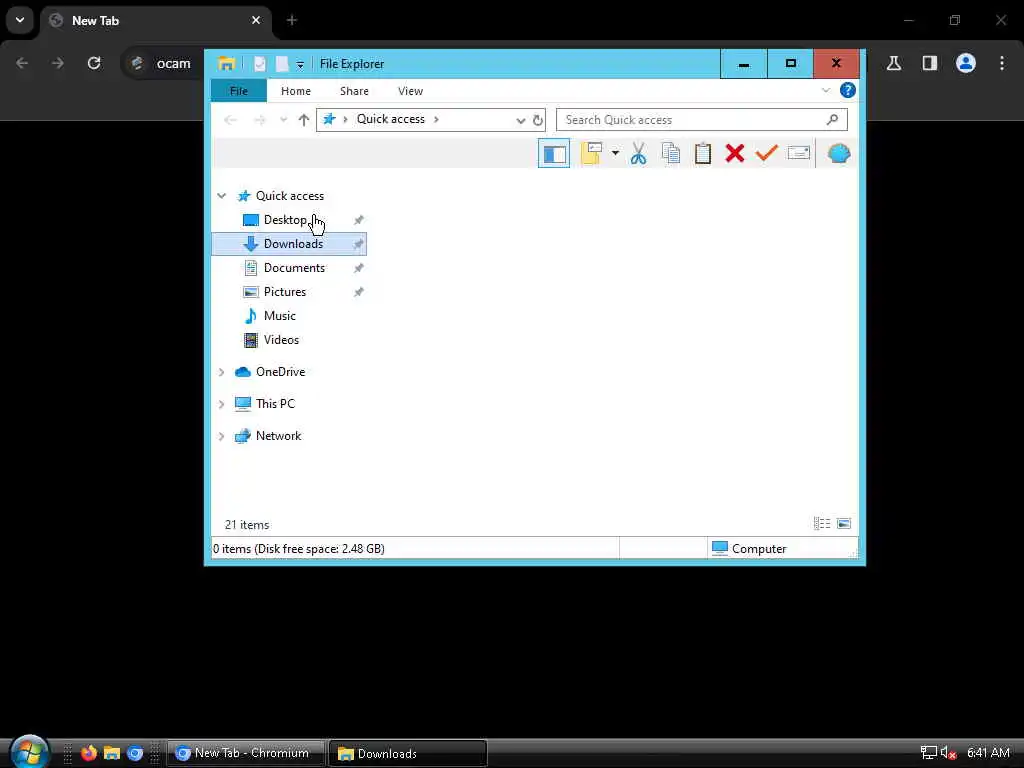Open Customize Quick Access Toolbar dropdown
Viewport: 1024px width, 768px height.
pyautogui.click(x=300, y=64)
